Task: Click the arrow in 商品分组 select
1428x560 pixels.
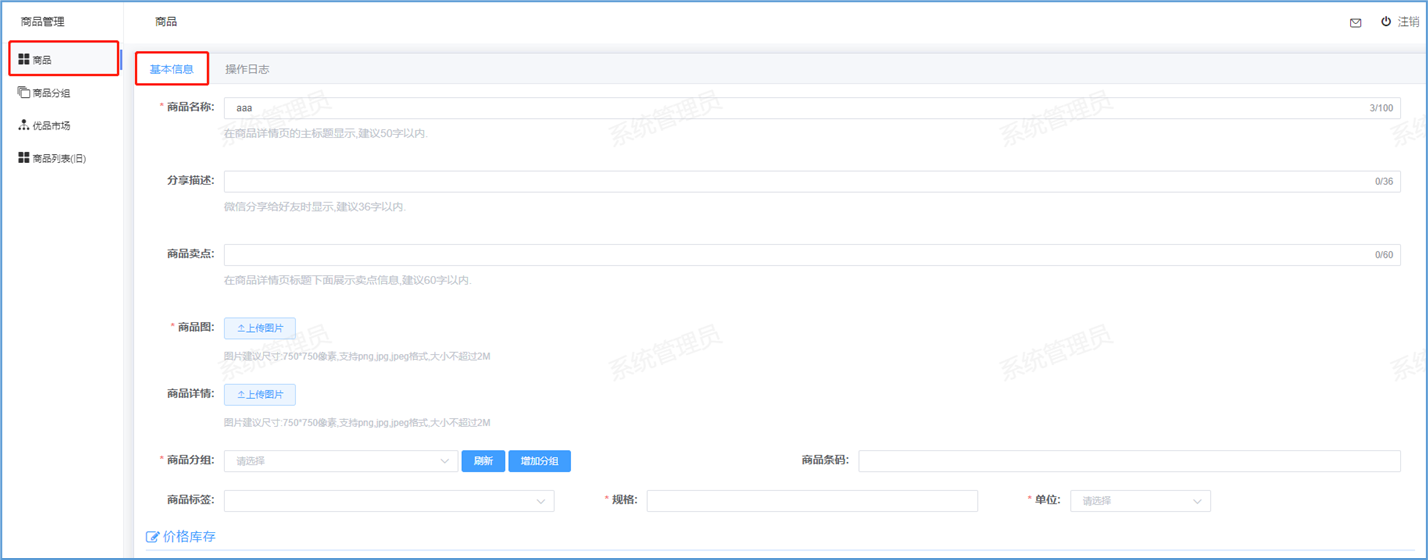Action: (445, 461)
